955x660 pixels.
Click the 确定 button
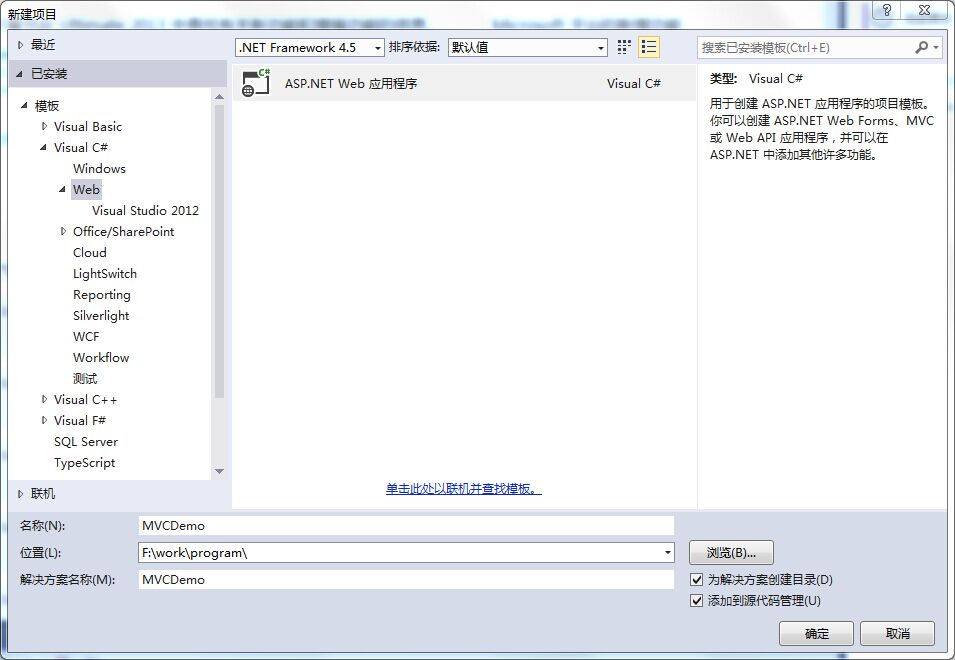point(816,634)
